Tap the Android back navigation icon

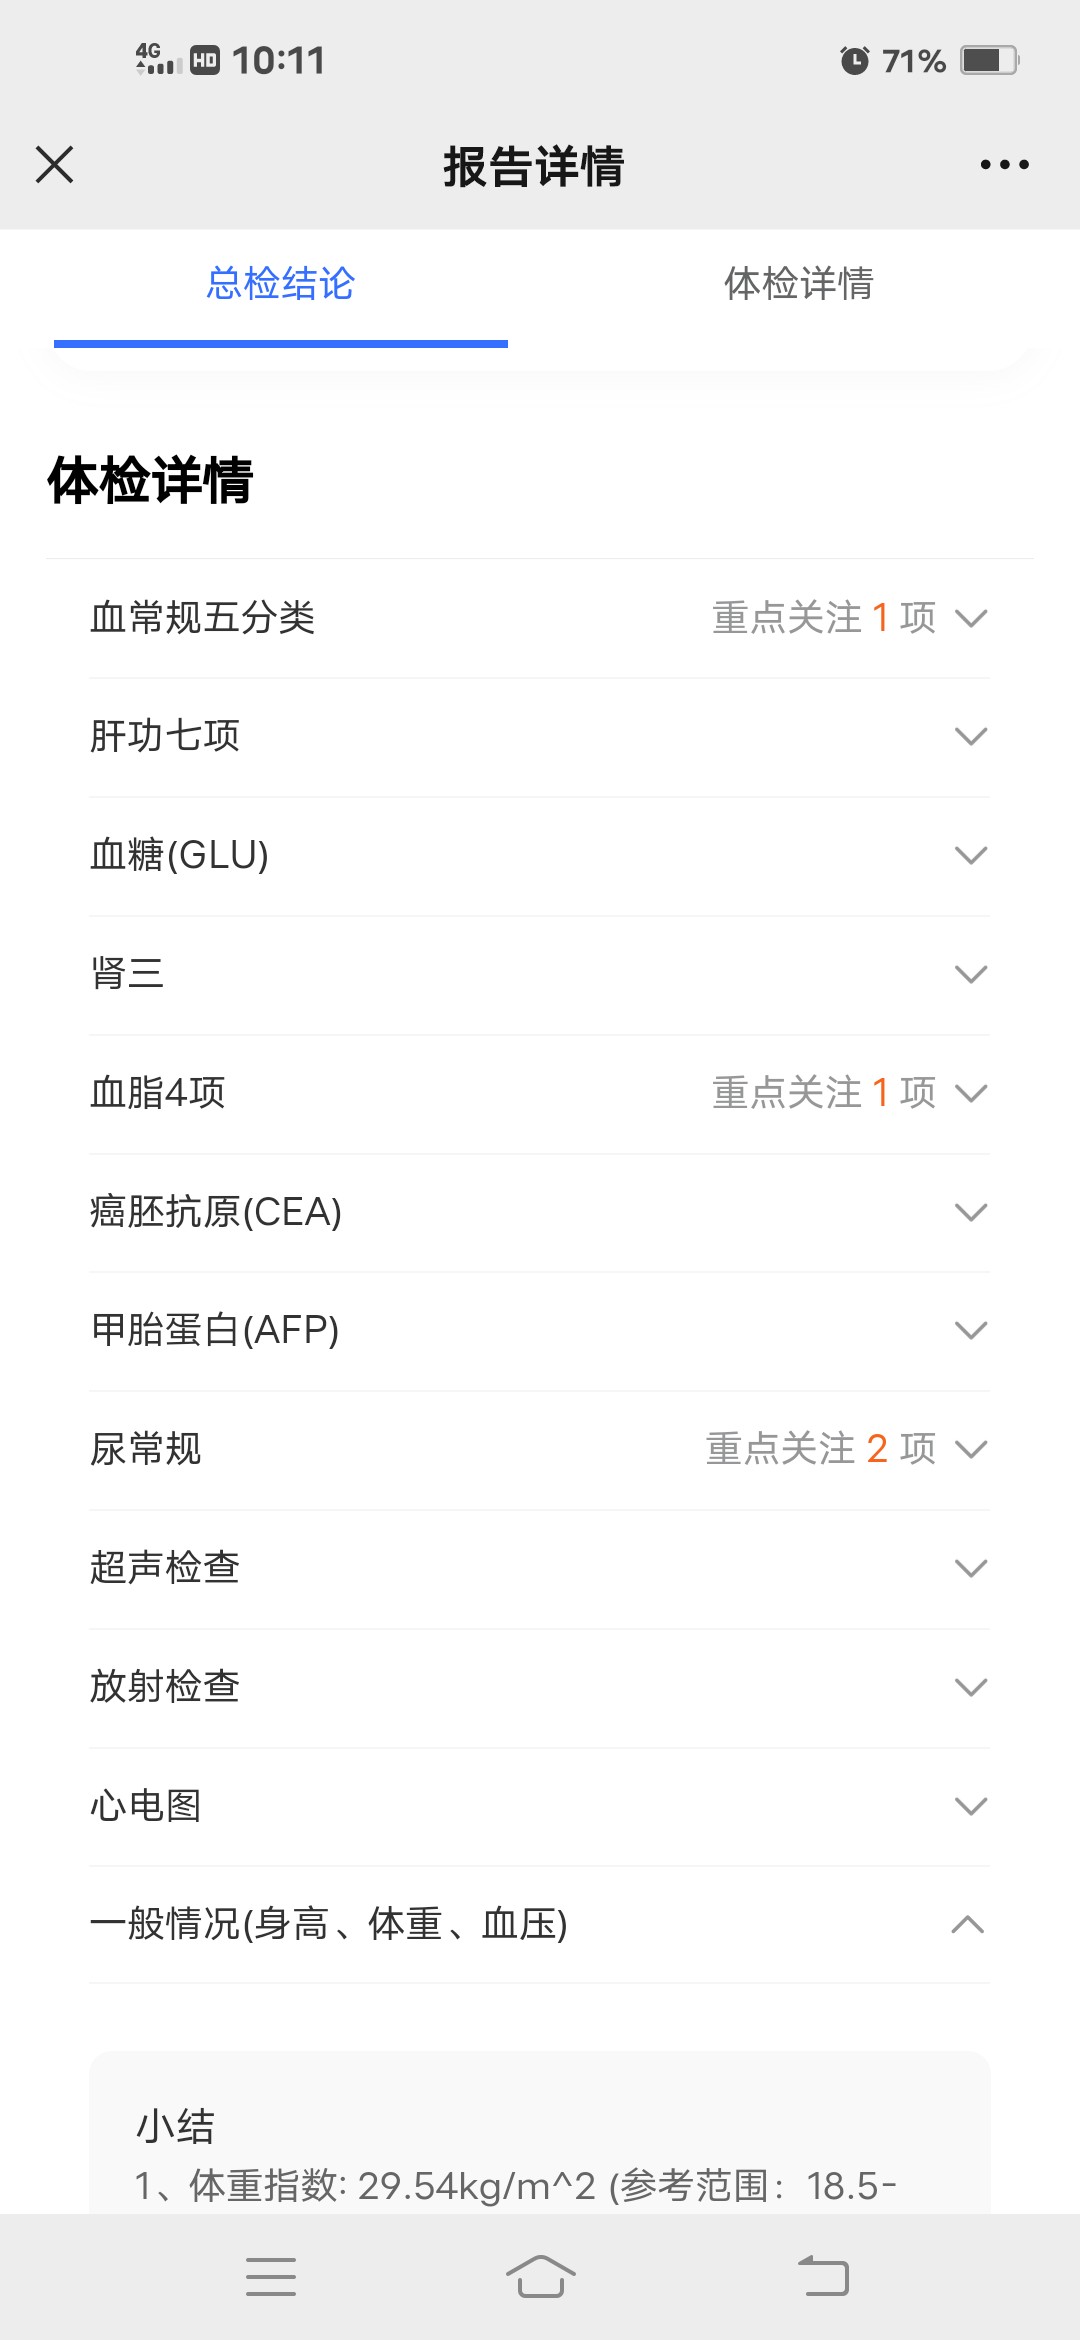coord(823,2277)
